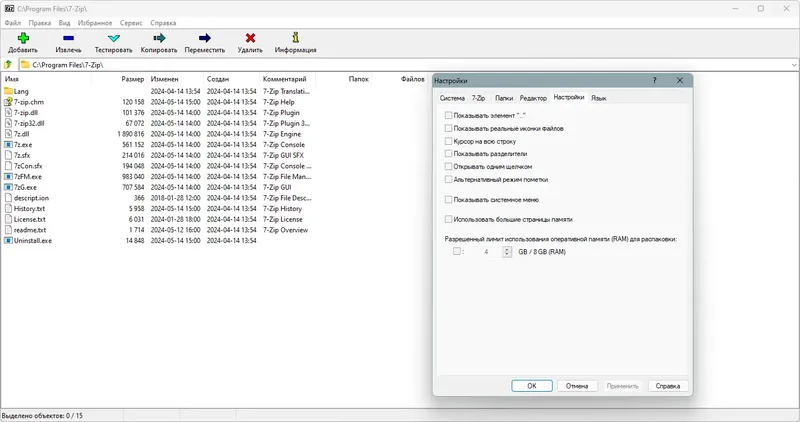Decrease RAM limit with spinner down arrow
This screenshot has width=800, height=422.
click(507, 254)
